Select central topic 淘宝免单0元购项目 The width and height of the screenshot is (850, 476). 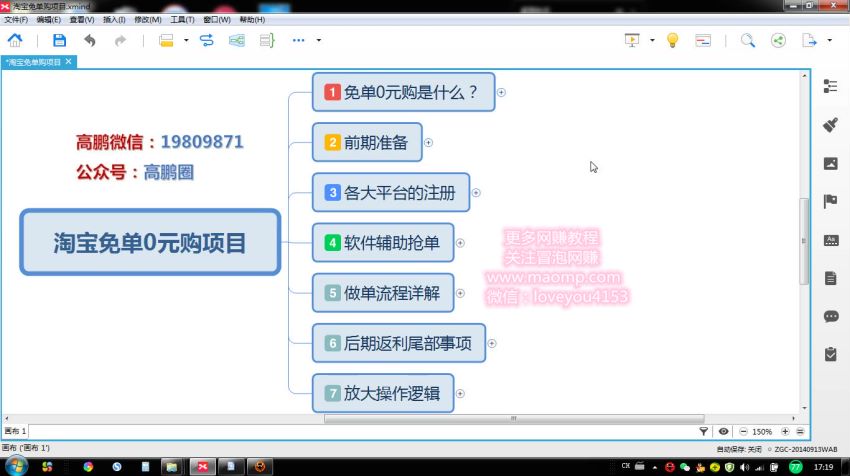click(150, 242)
